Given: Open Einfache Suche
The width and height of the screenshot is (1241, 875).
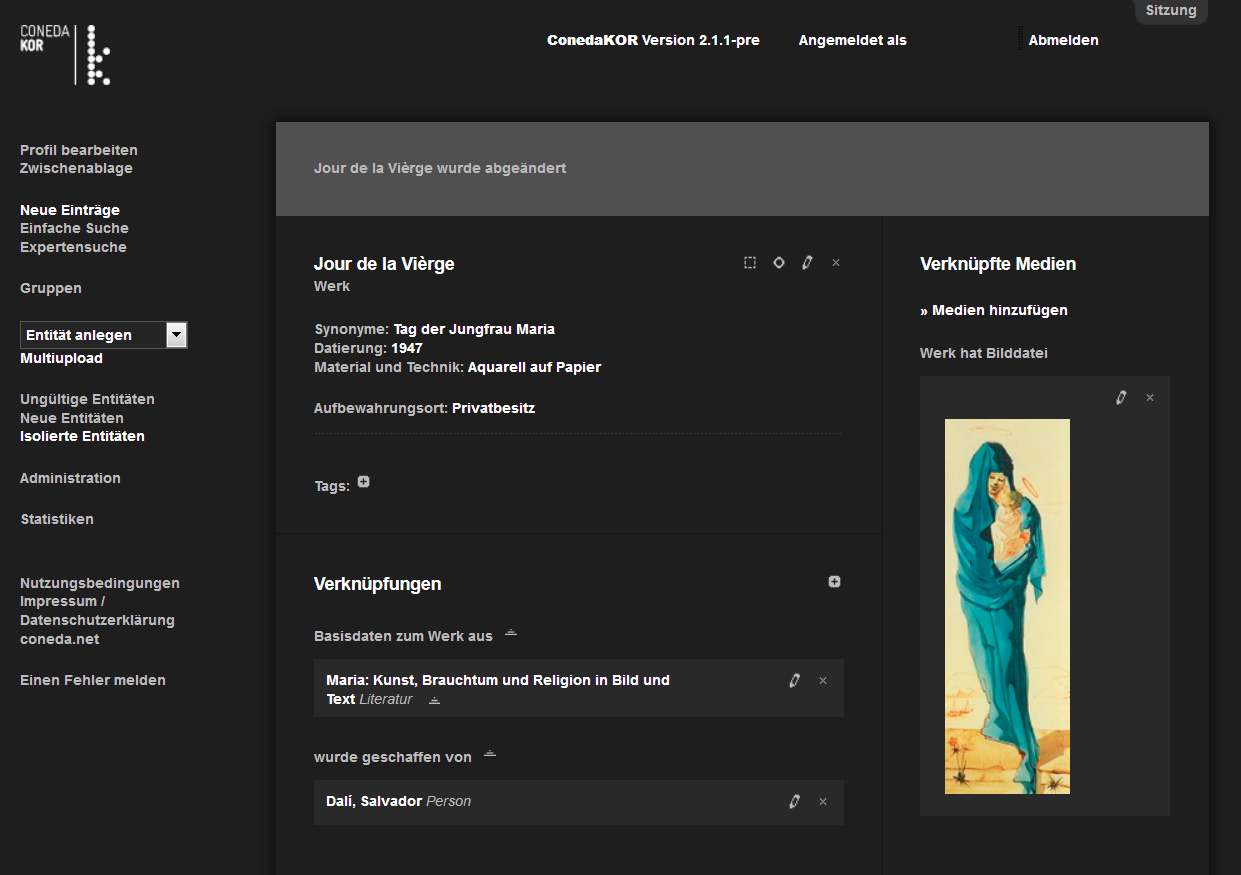Looking at the screenshot, I should [x=74, y=228].
